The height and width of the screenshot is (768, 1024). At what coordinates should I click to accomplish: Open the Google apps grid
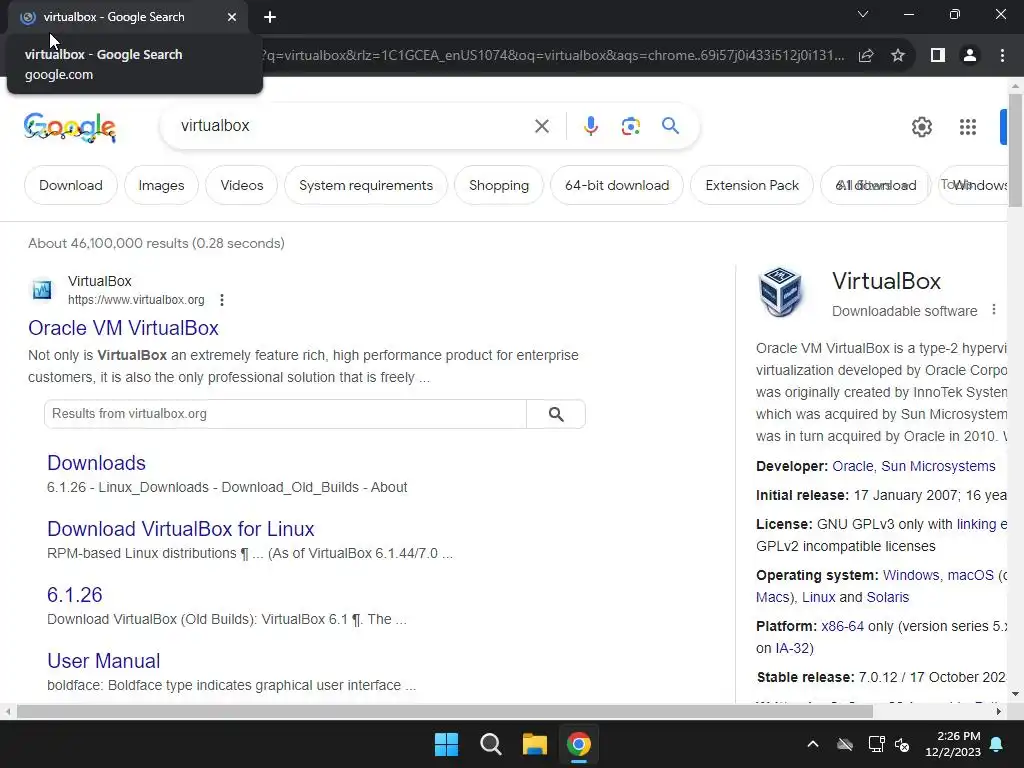(968, 127)
